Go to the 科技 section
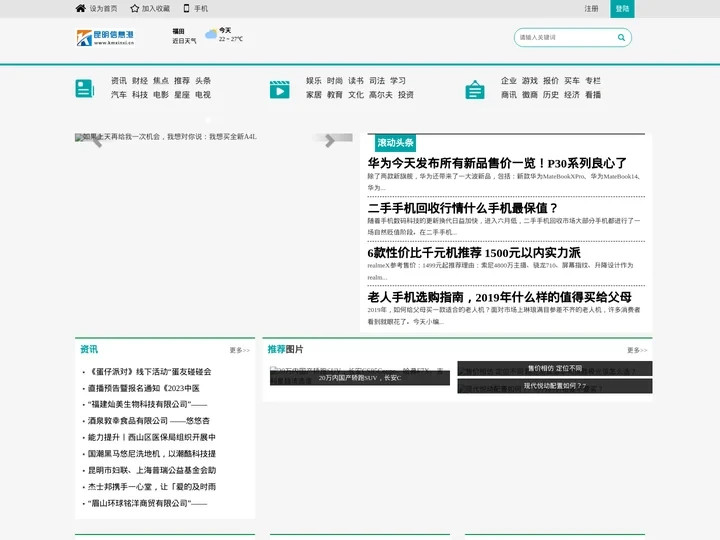 point(140,95)
